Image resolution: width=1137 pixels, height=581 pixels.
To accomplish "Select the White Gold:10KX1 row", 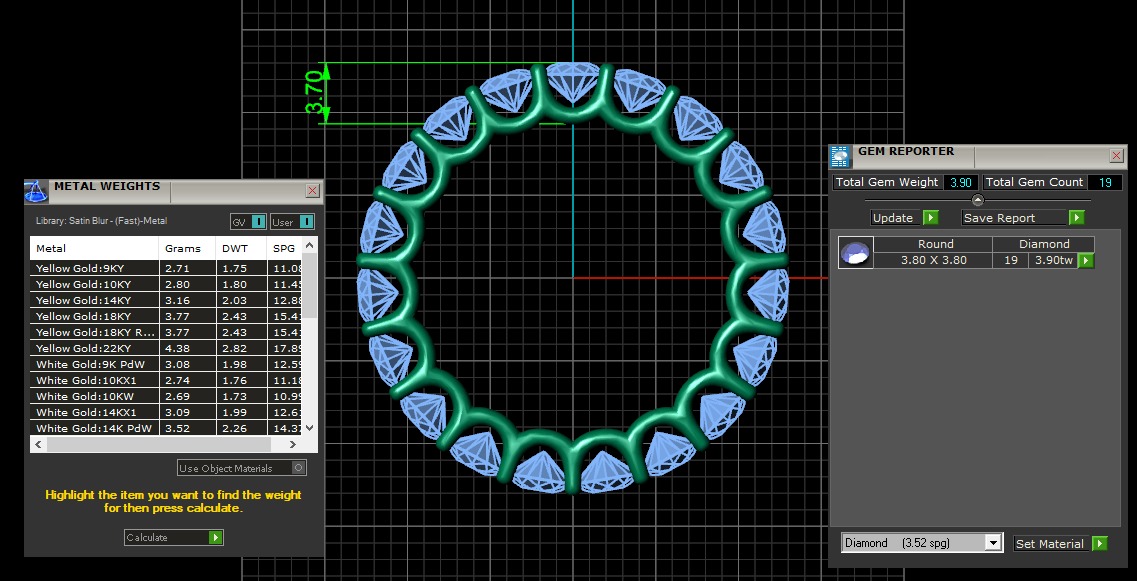I will pos(165,380).
